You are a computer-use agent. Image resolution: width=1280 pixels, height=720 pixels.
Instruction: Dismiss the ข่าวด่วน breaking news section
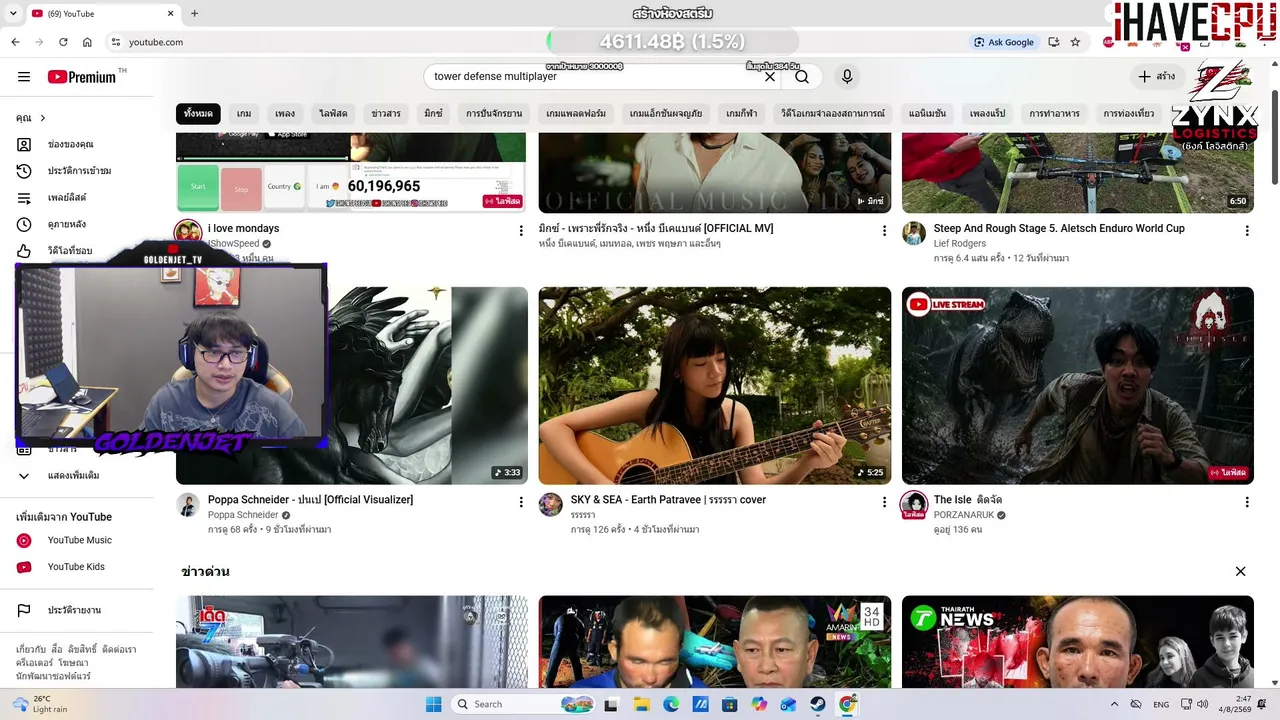pos(1240,572)
